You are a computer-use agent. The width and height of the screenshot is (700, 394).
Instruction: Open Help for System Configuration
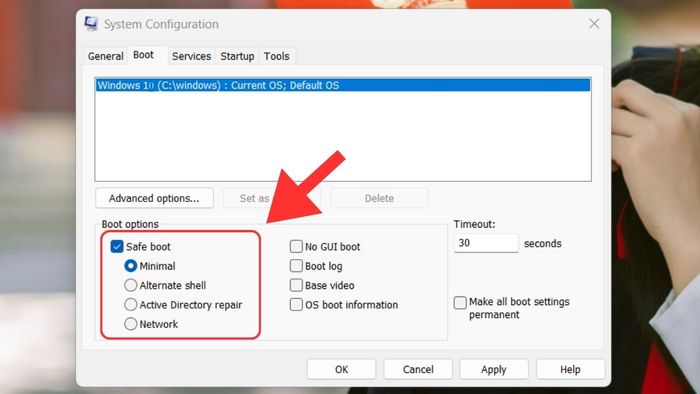tap(570, 369)
